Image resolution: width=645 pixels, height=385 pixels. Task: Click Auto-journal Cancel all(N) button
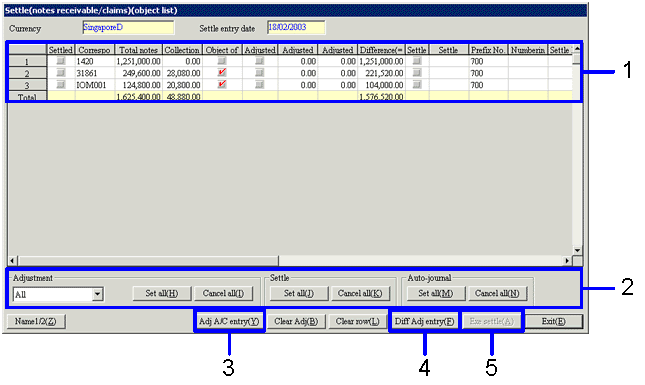click(x=497, y=294)
